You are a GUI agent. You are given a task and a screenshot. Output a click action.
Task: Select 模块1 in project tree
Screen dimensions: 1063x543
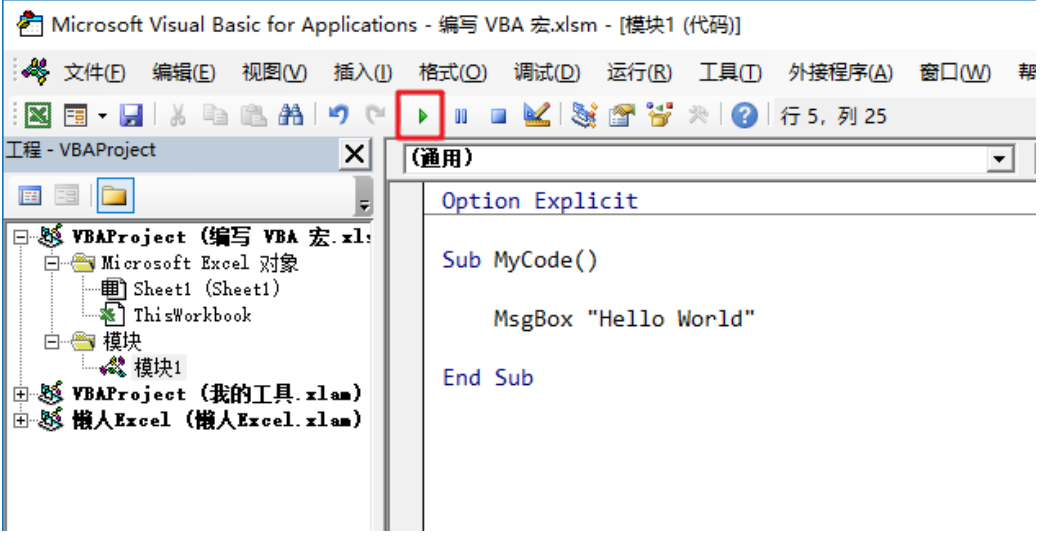coord(158,368)
